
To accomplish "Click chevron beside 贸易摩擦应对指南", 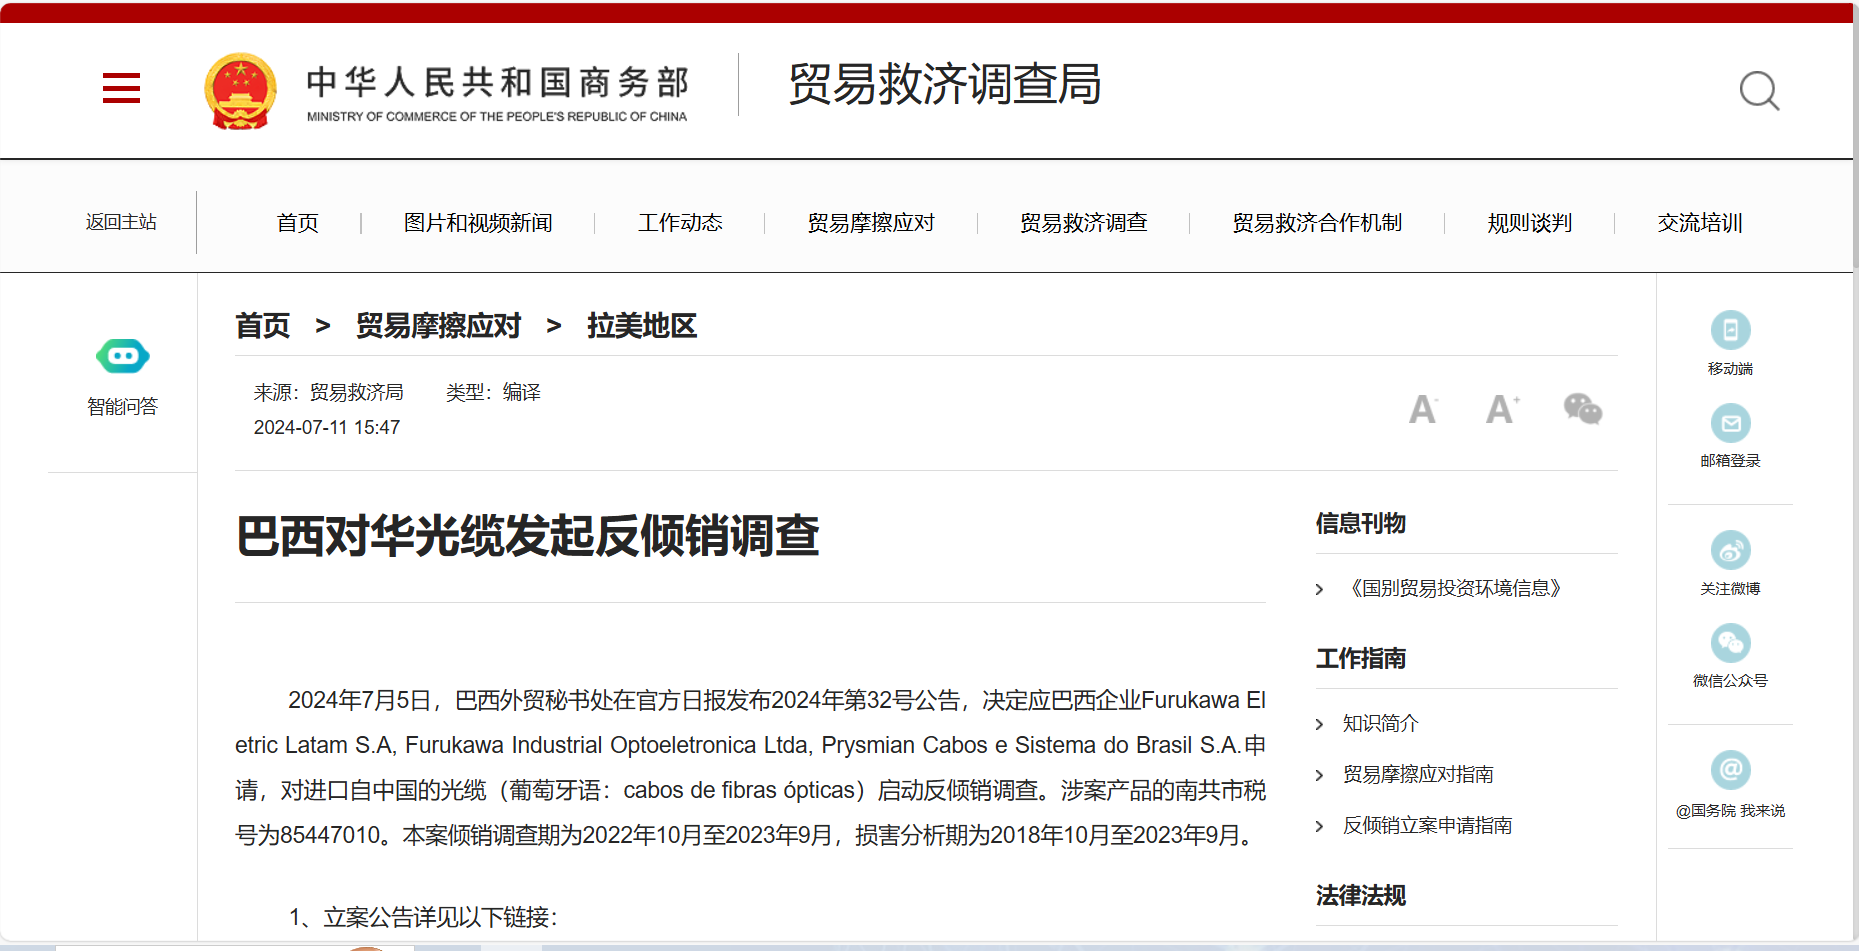I will [1320, 776].
